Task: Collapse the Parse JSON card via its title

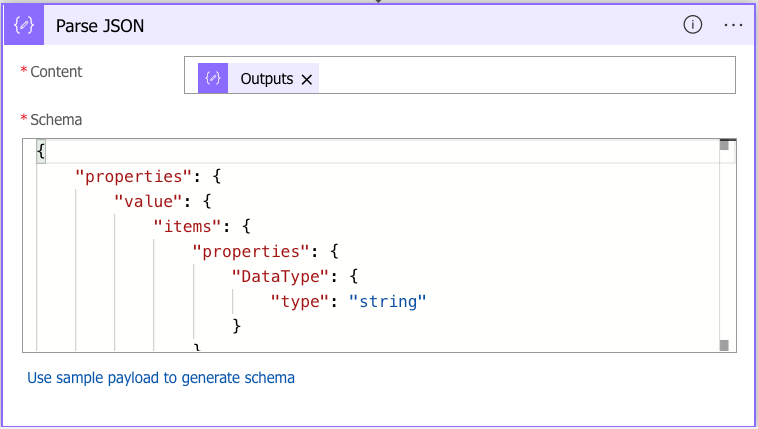Action: [100, 26]
